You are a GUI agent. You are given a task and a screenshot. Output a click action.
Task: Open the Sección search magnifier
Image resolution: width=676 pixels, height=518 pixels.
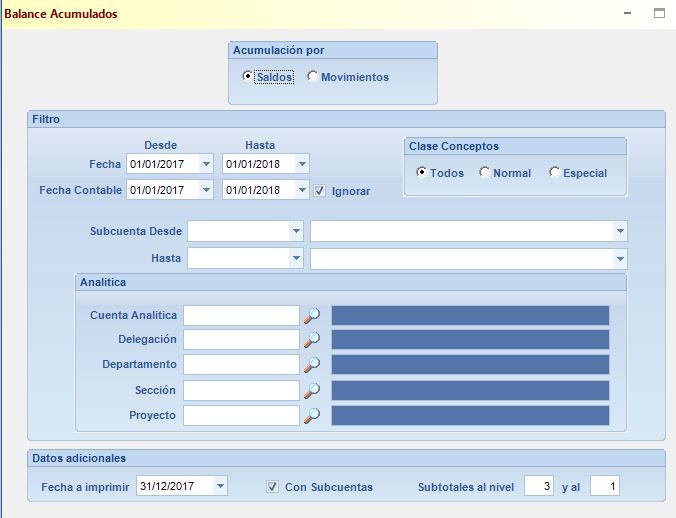click(x=312, y=390)
